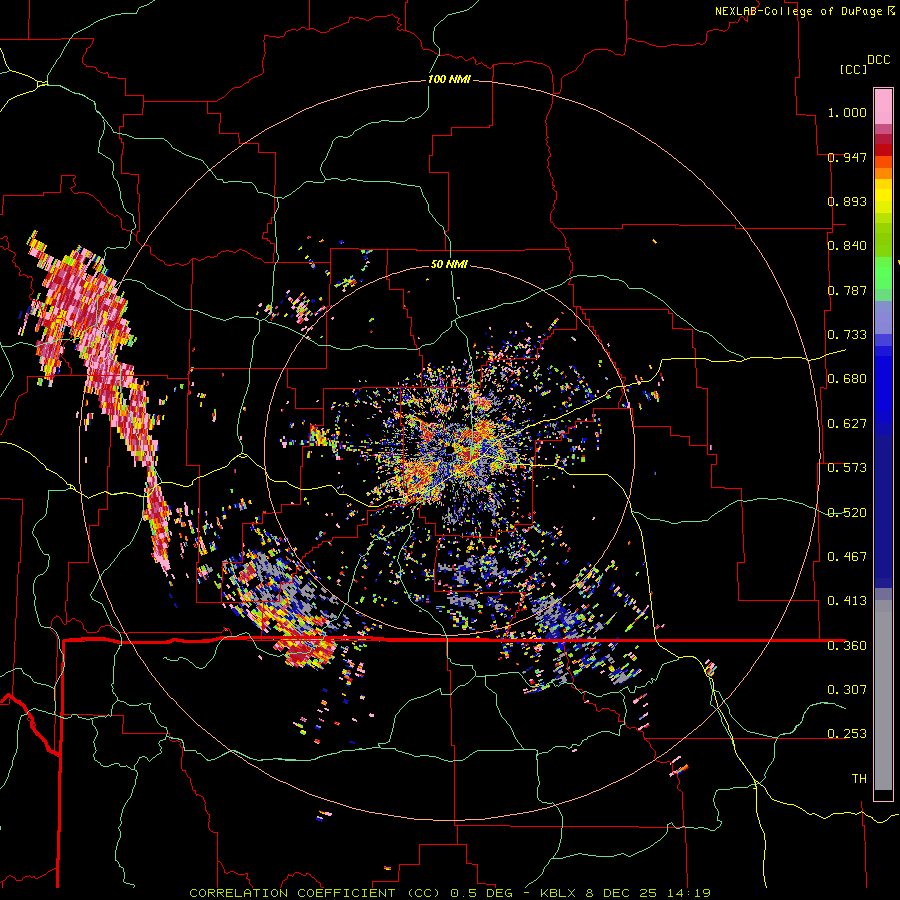Select the lavender band on the color bar
The width and height of the screenshot is (900, 900).
tap(883, 317)
